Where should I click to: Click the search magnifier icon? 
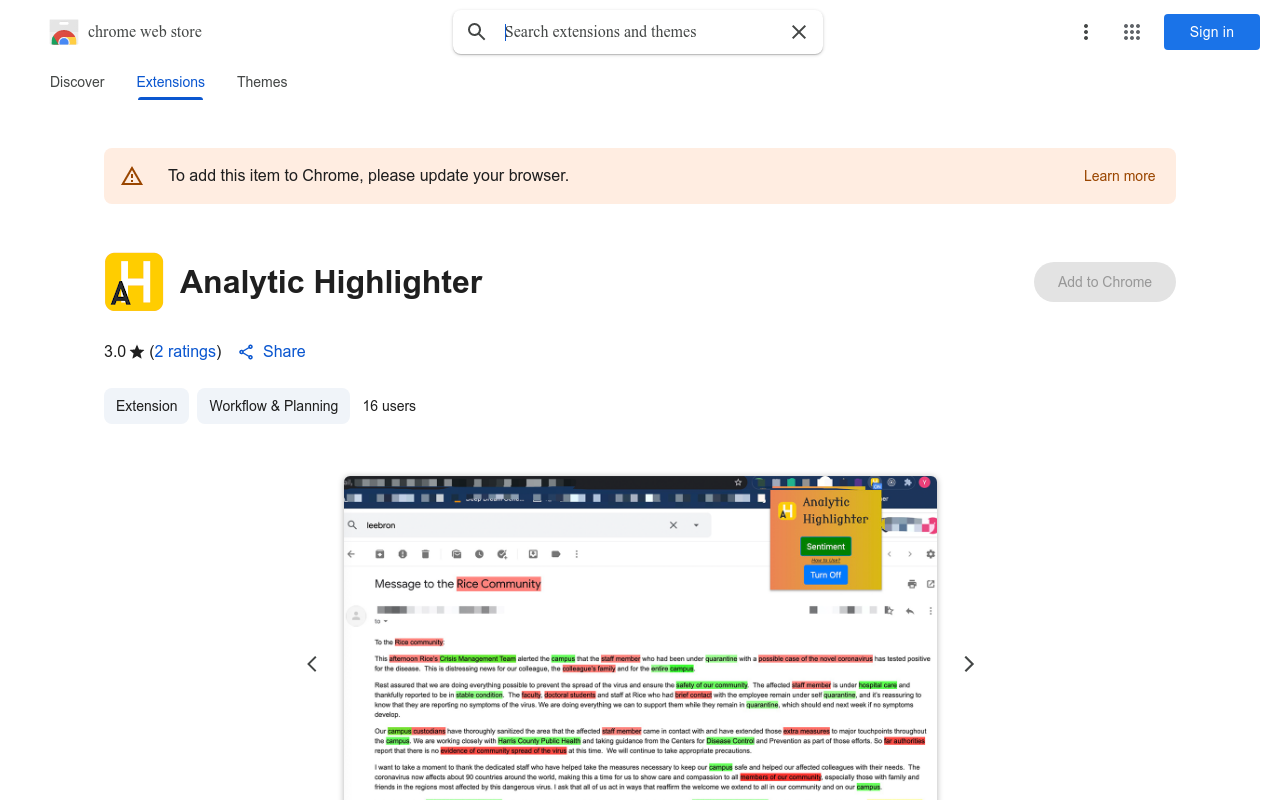click(477, 32)
